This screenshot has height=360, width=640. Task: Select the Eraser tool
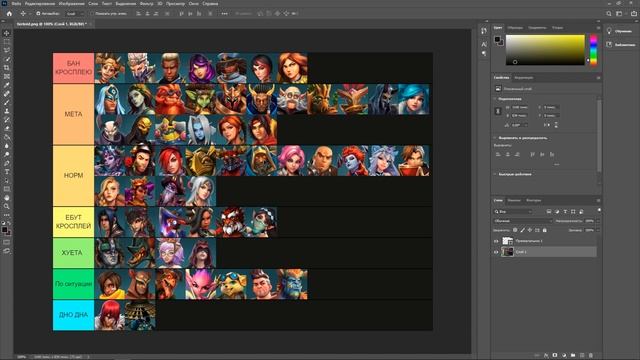(x=7, y=129)
